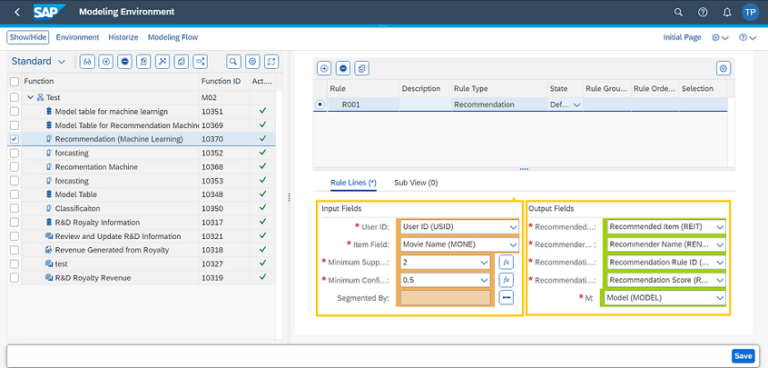The width and height of the screenshot is (768, 368).
Task: Open the Environment menu
Action: 77,37
